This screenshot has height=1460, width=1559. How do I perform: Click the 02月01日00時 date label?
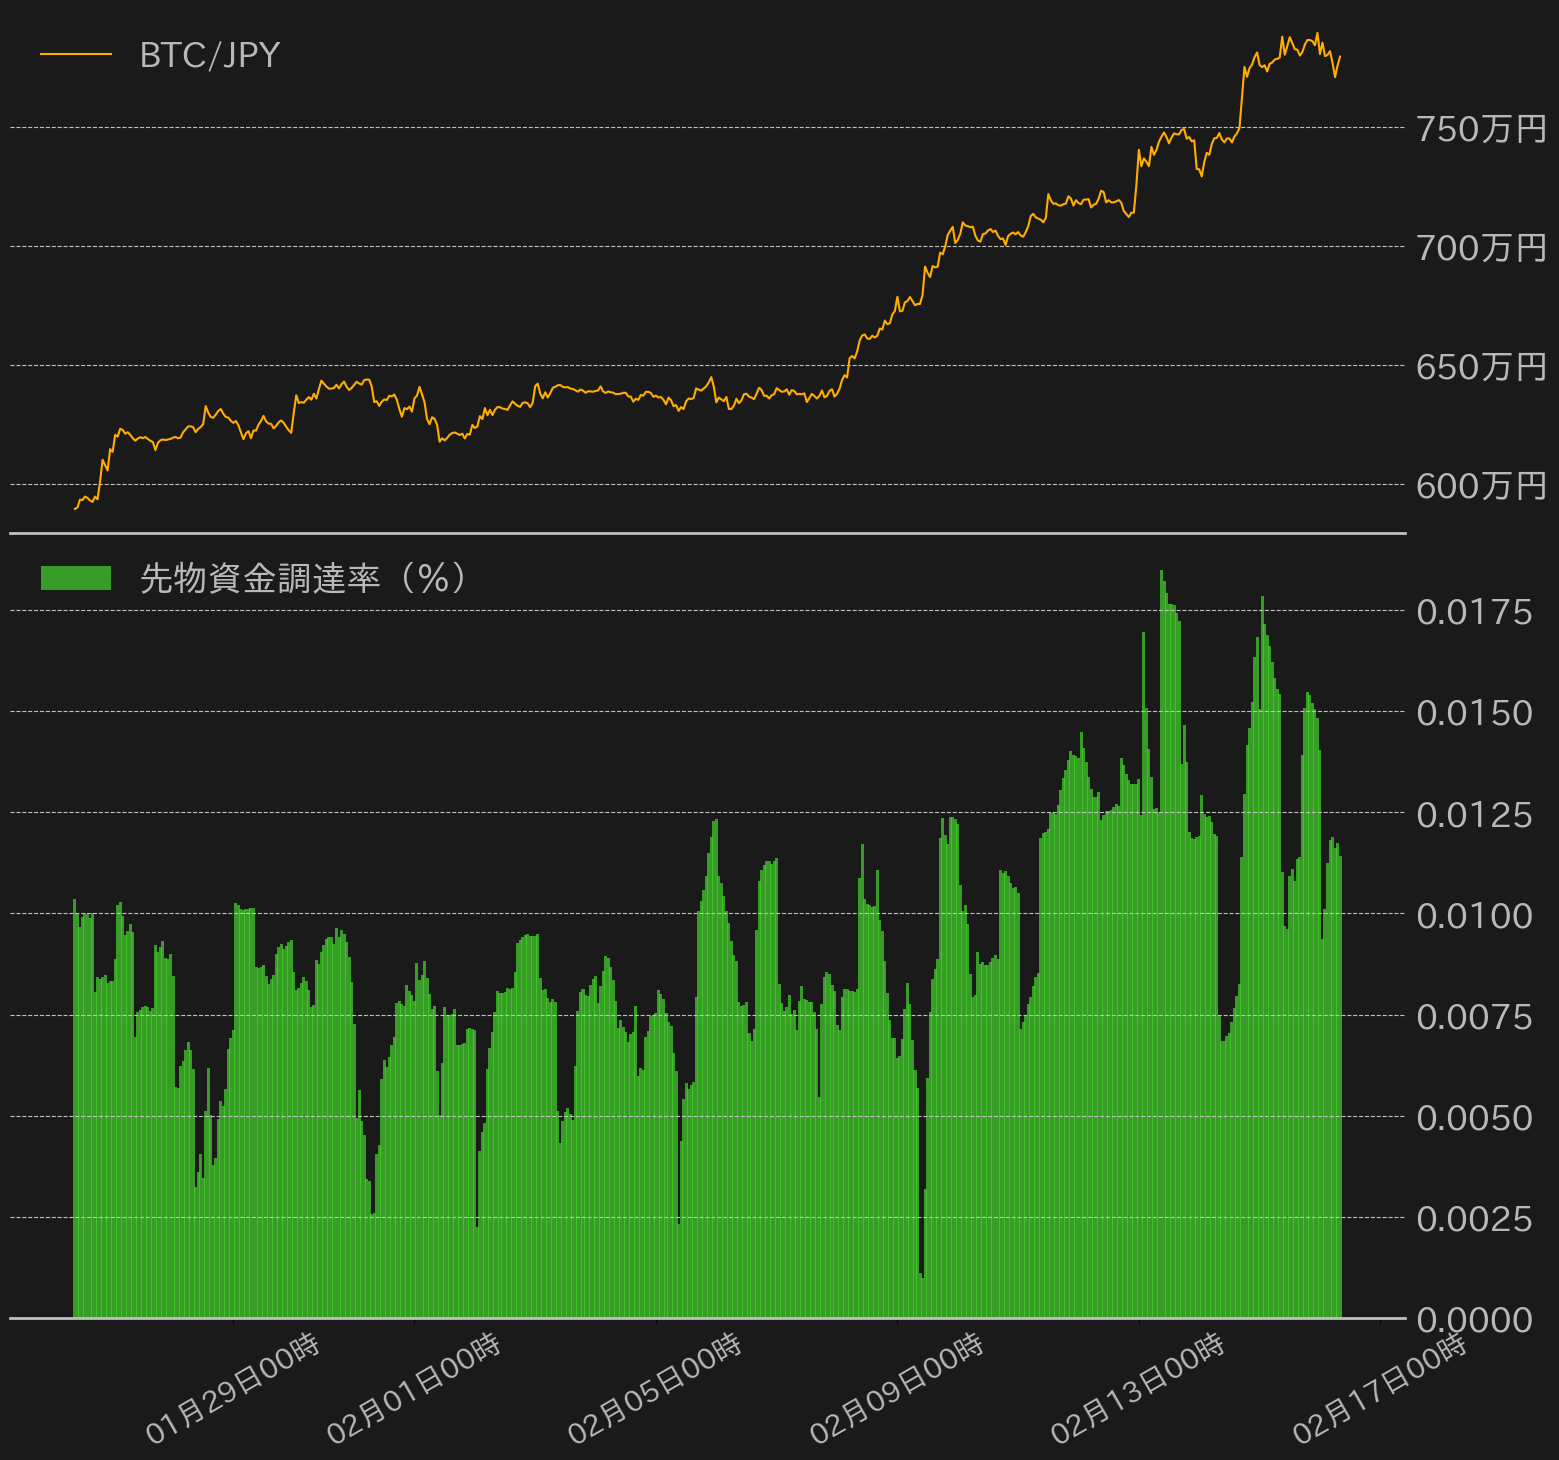tap(414, 1389)
